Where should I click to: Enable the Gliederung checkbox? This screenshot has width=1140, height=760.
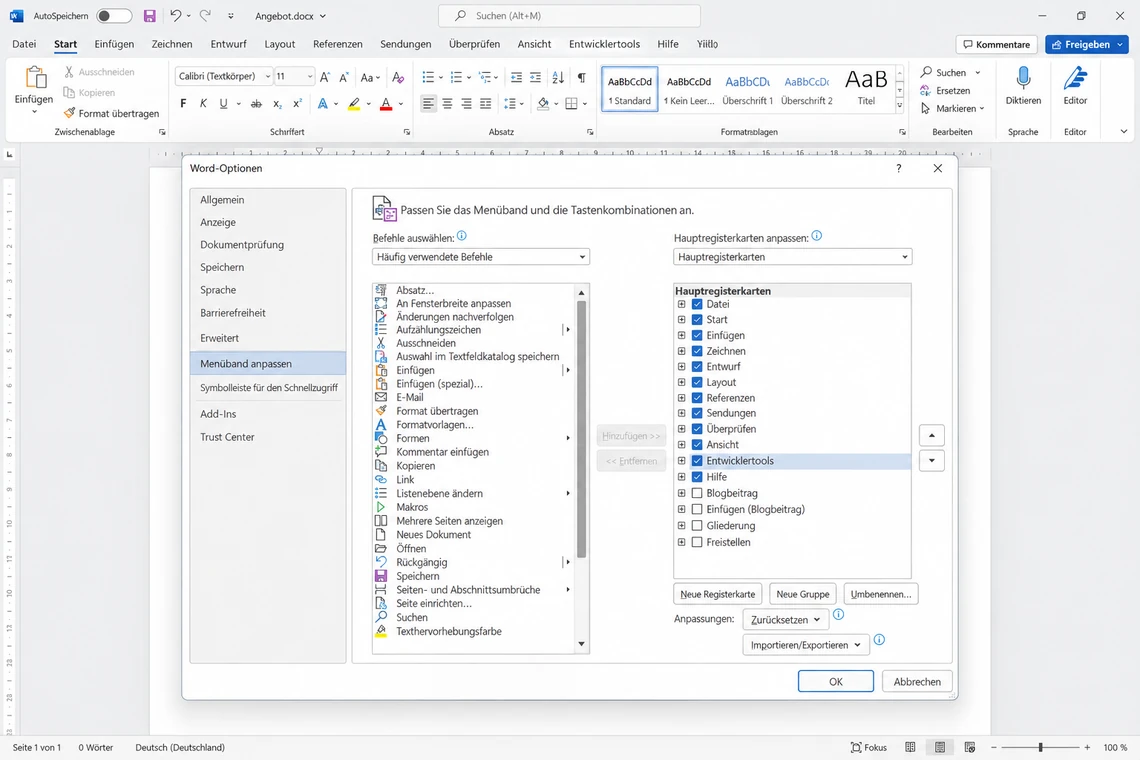(697, 525)
